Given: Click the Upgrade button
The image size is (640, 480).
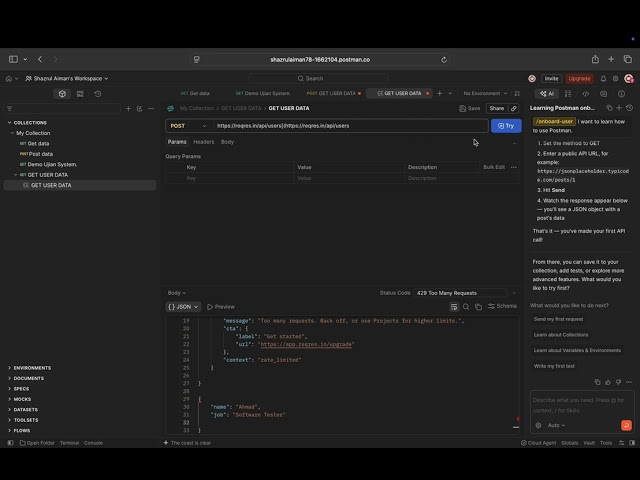Looking at the screenshot, I should click(579, 78).
